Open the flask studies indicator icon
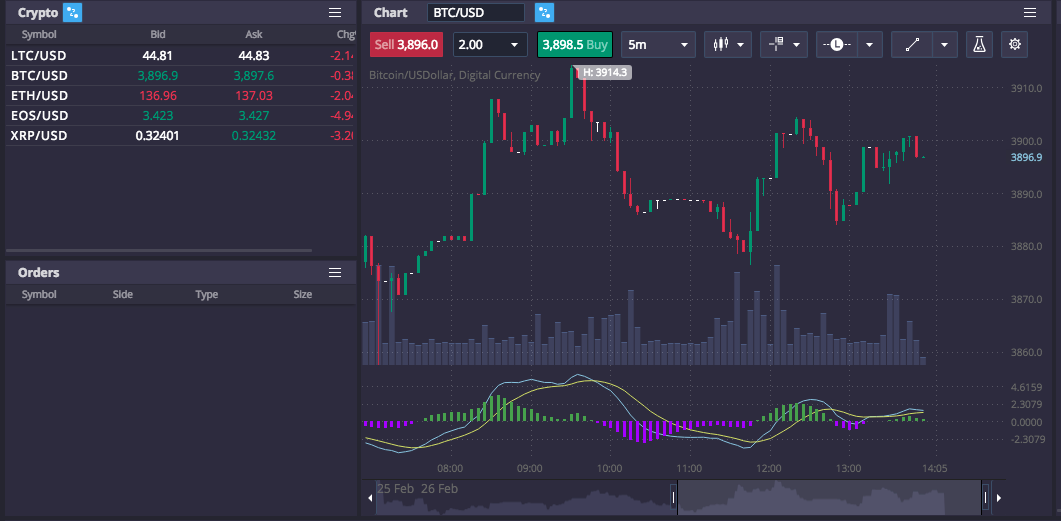1061x521 pixels. (x=979, y=45)
